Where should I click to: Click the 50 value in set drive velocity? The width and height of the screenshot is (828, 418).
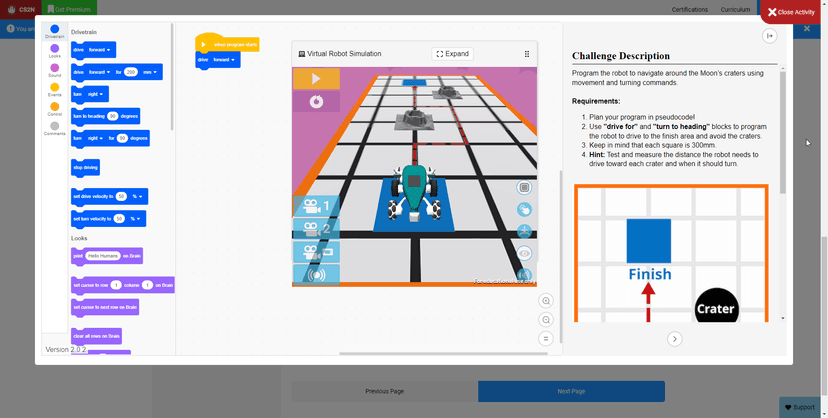pos(121,196)
